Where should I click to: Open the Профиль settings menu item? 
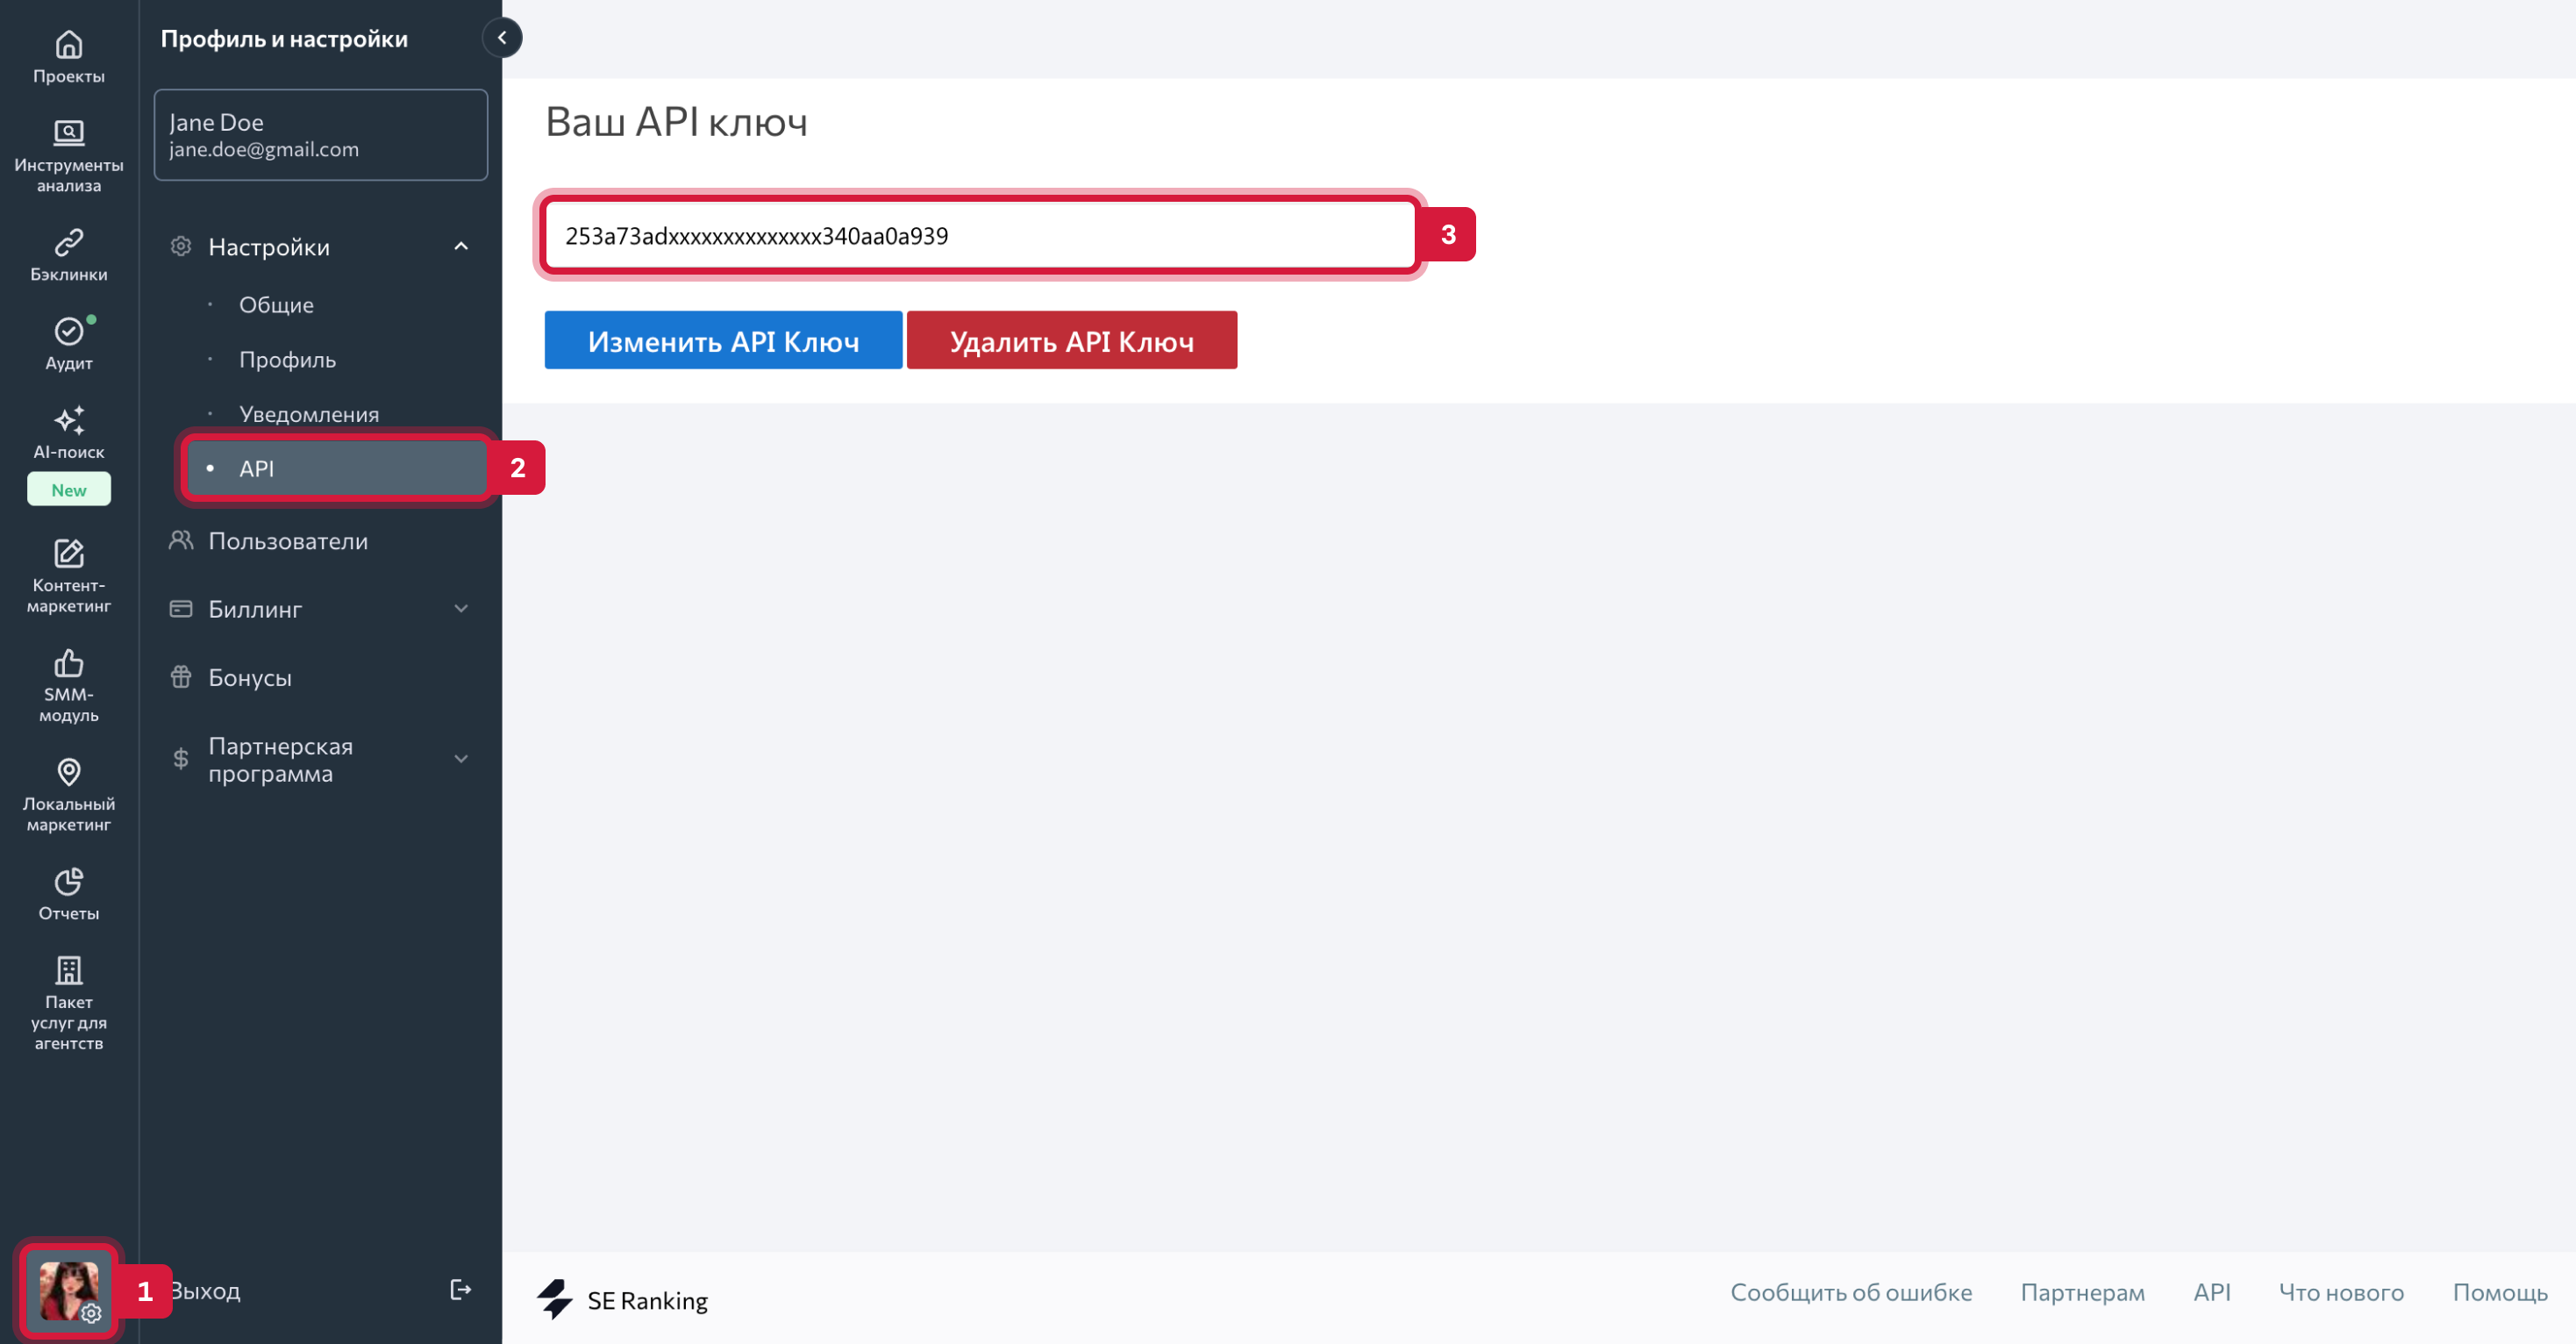pyautogui.click(x=287, y=360)
